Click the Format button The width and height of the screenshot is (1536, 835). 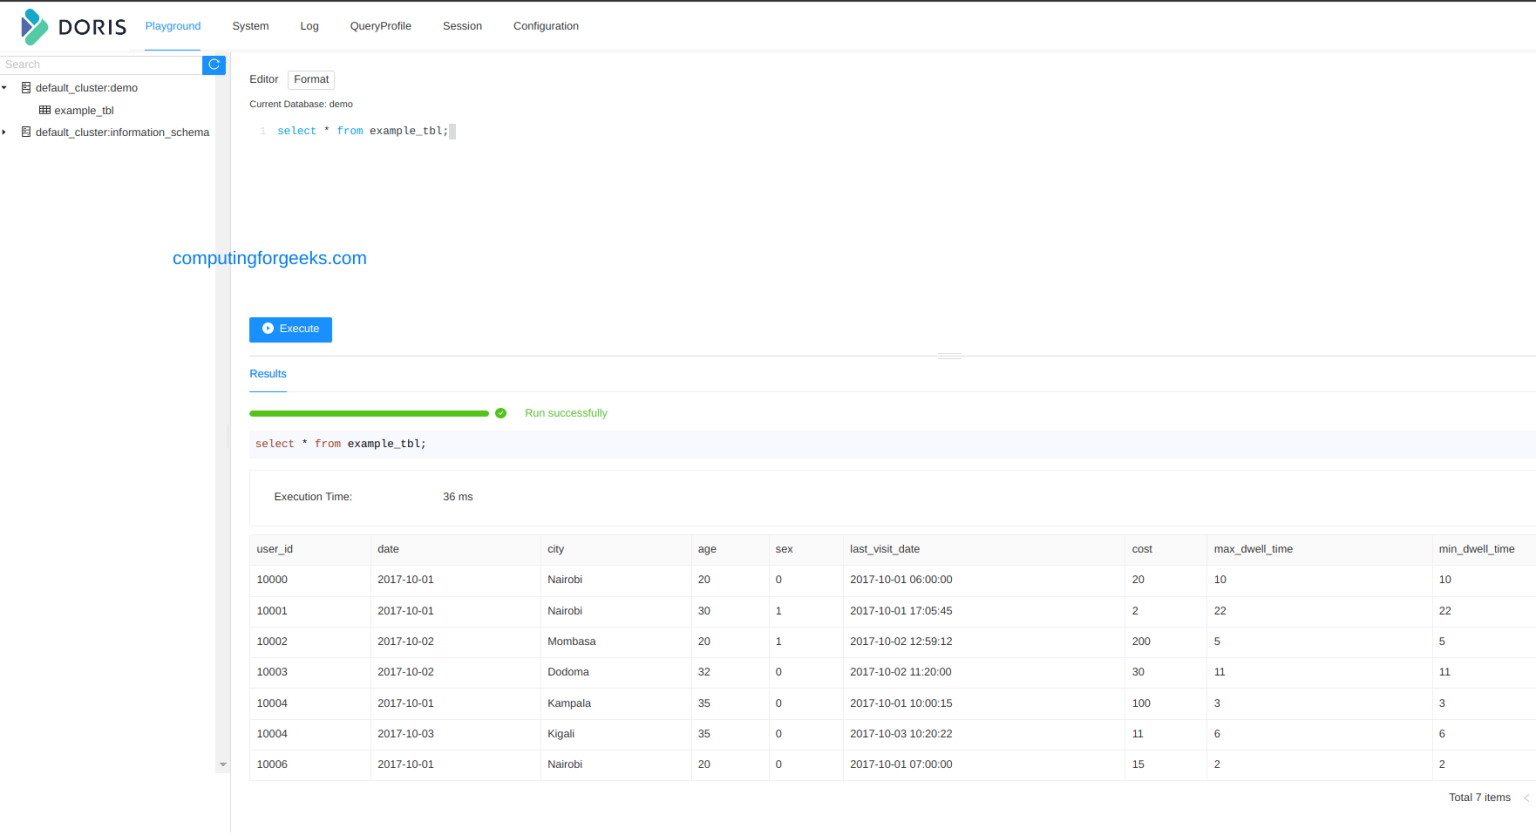[x=310, y=79]
